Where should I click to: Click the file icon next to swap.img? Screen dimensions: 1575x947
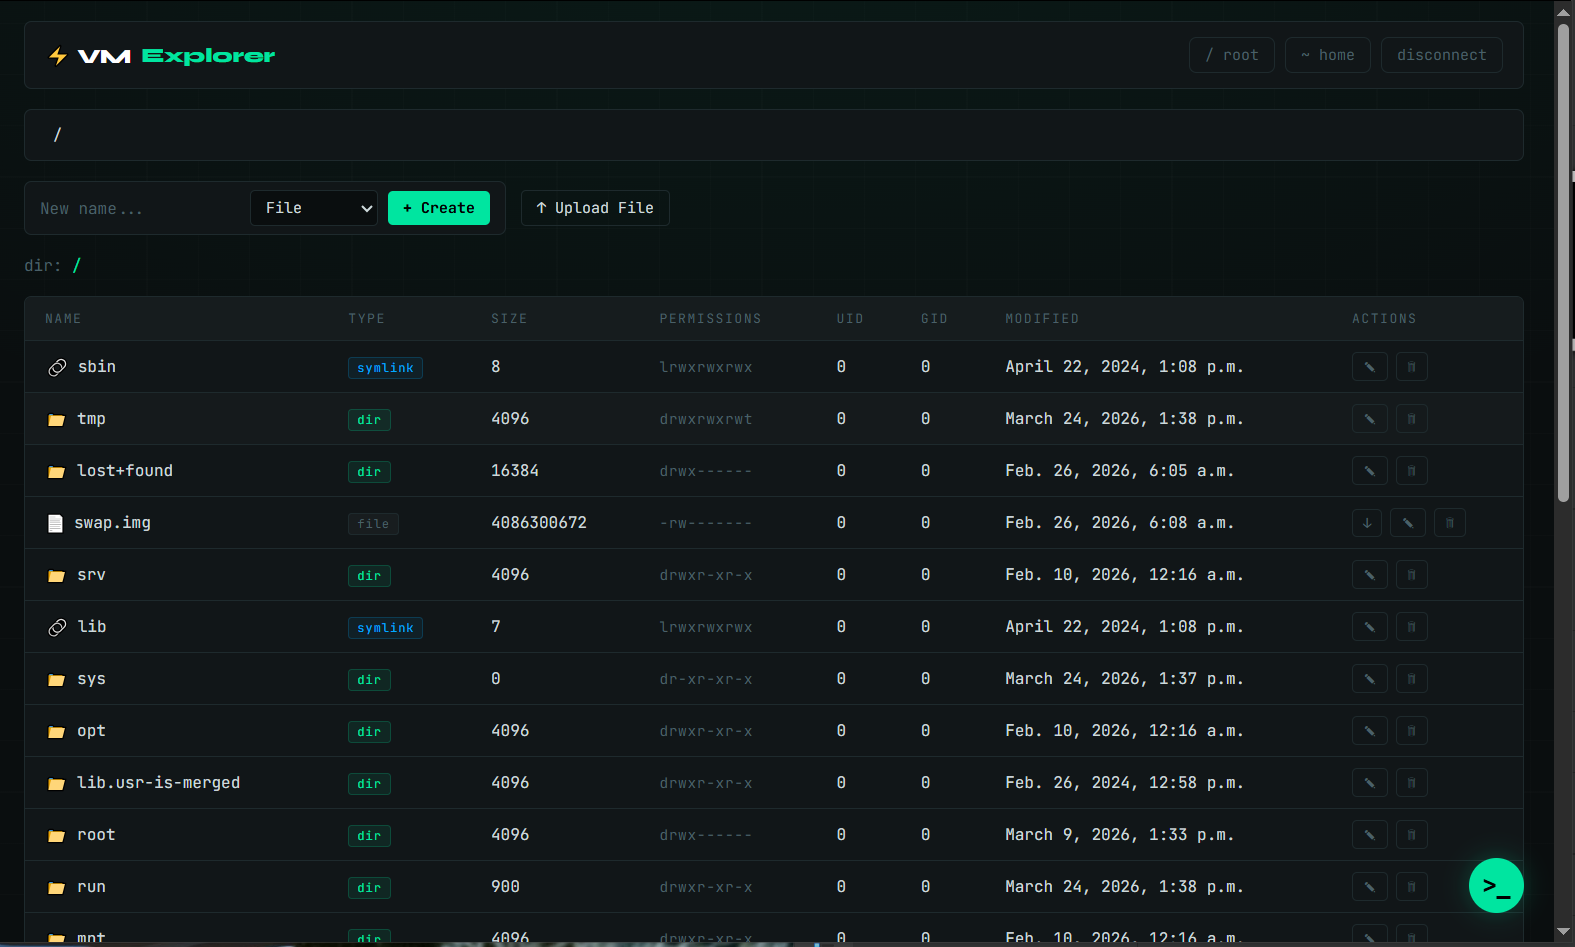coord(56,523)
